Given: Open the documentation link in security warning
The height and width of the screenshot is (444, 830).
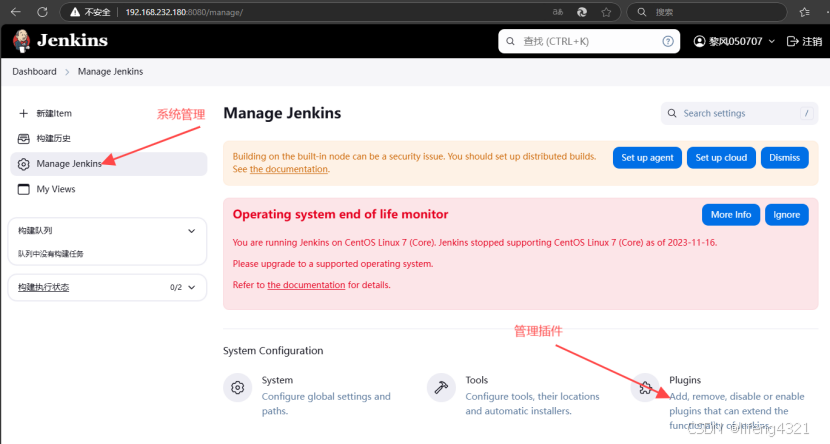Looking at the screenshot, I should pyautogui.click(x=288, y=169).
